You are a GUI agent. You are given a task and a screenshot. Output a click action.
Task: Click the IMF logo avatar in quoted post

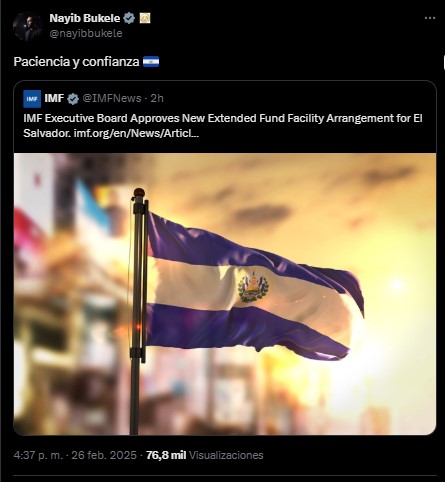pyautogui.click(x=32, y=99)
